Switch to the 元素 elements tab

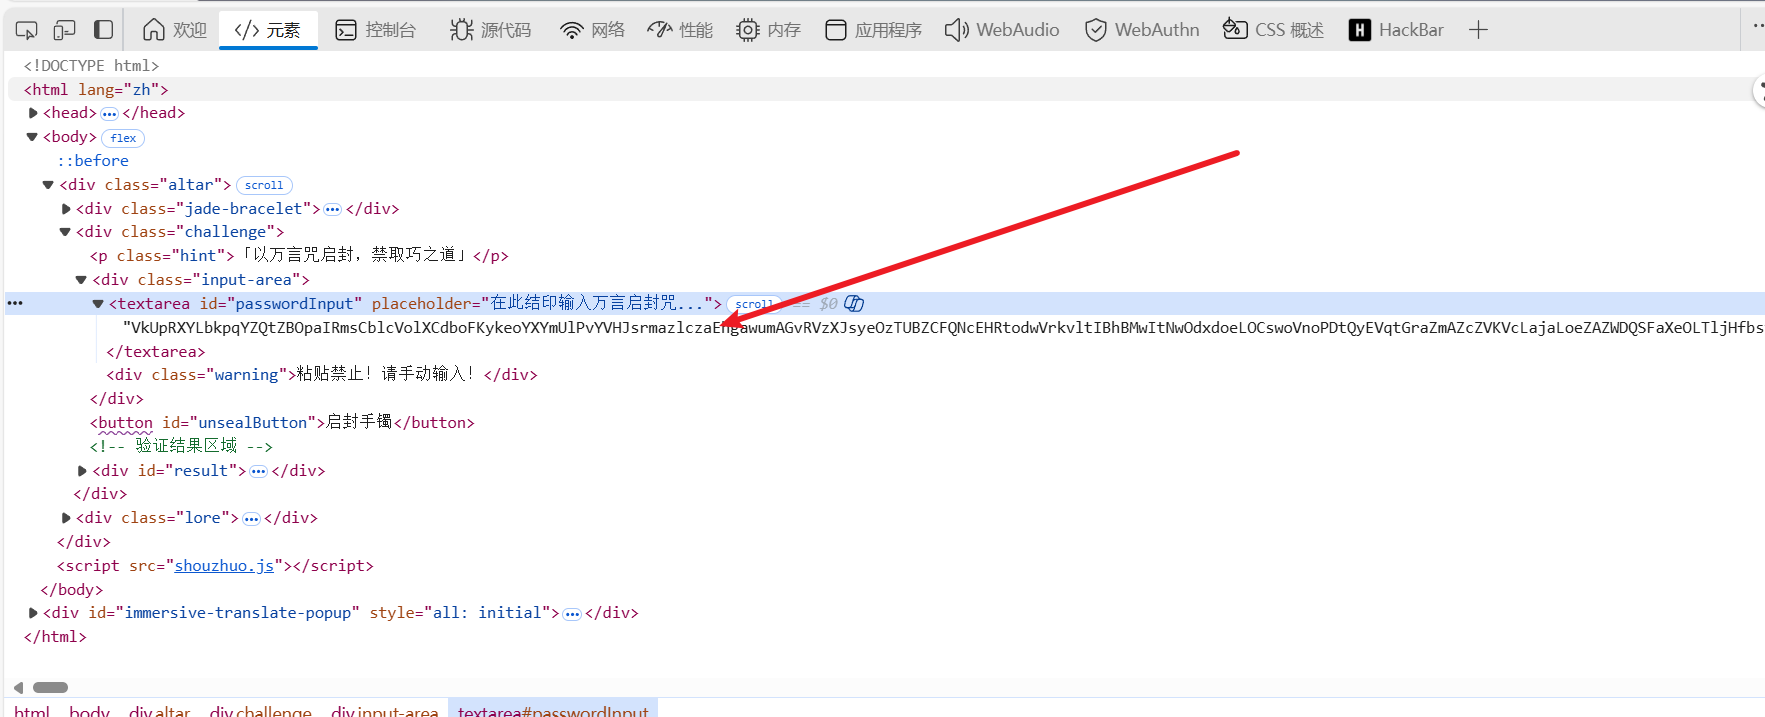(267, 30)
